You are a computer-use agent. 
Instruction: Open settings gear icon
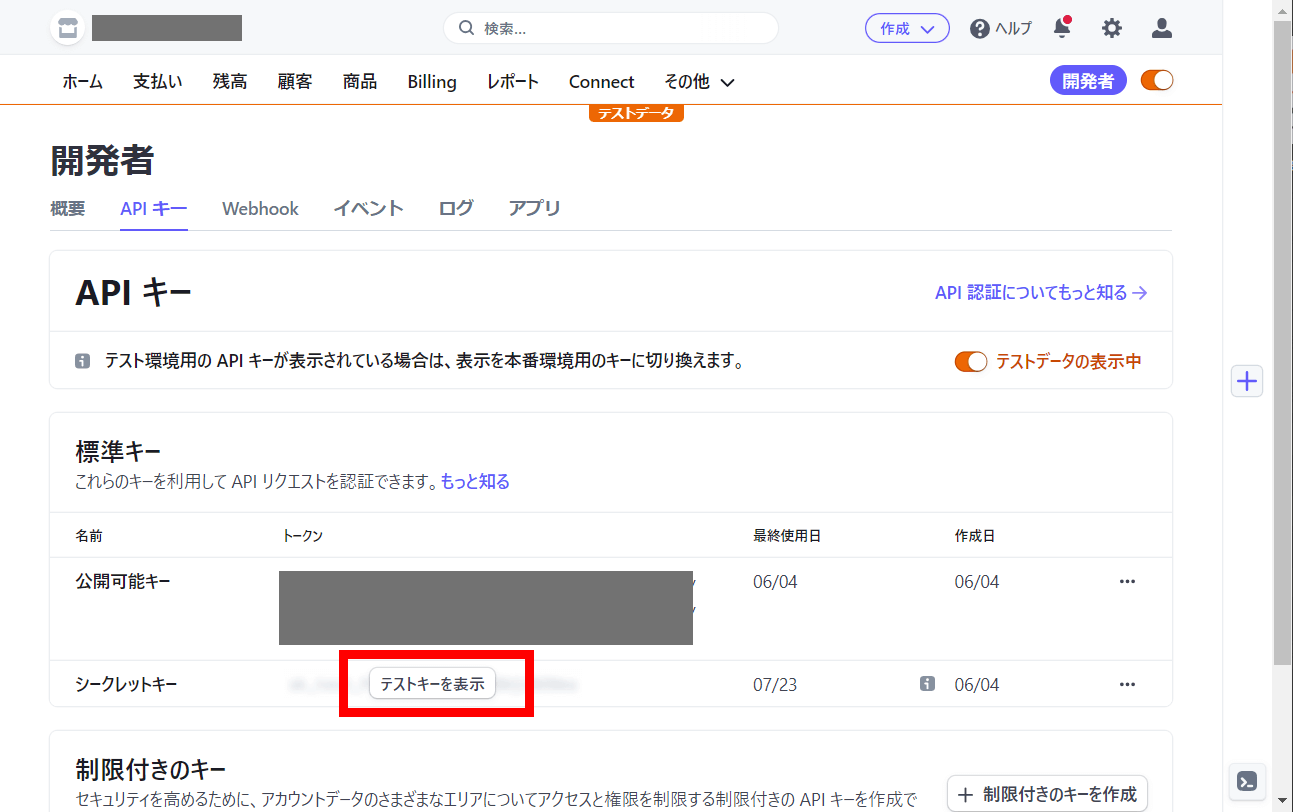point(1112,29)
